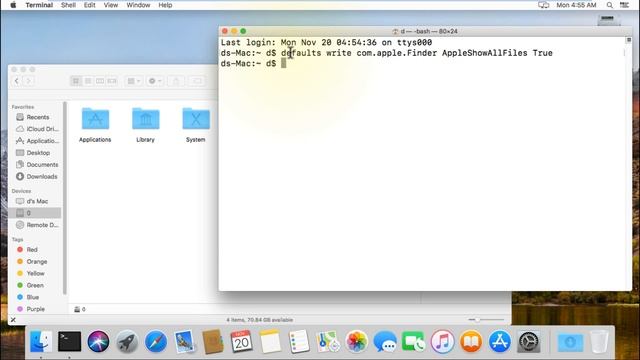640x360 pixels.
Task: Open Photos pinwheel icon in Dock
Action: [x=356, y=341]
